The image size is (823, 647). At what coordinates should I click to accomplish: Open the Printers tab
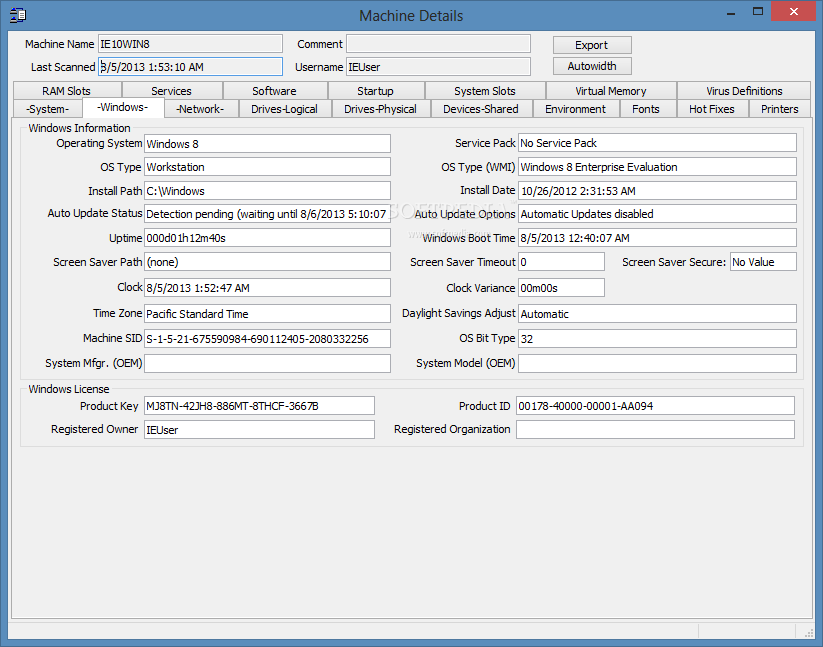point(779,109)
